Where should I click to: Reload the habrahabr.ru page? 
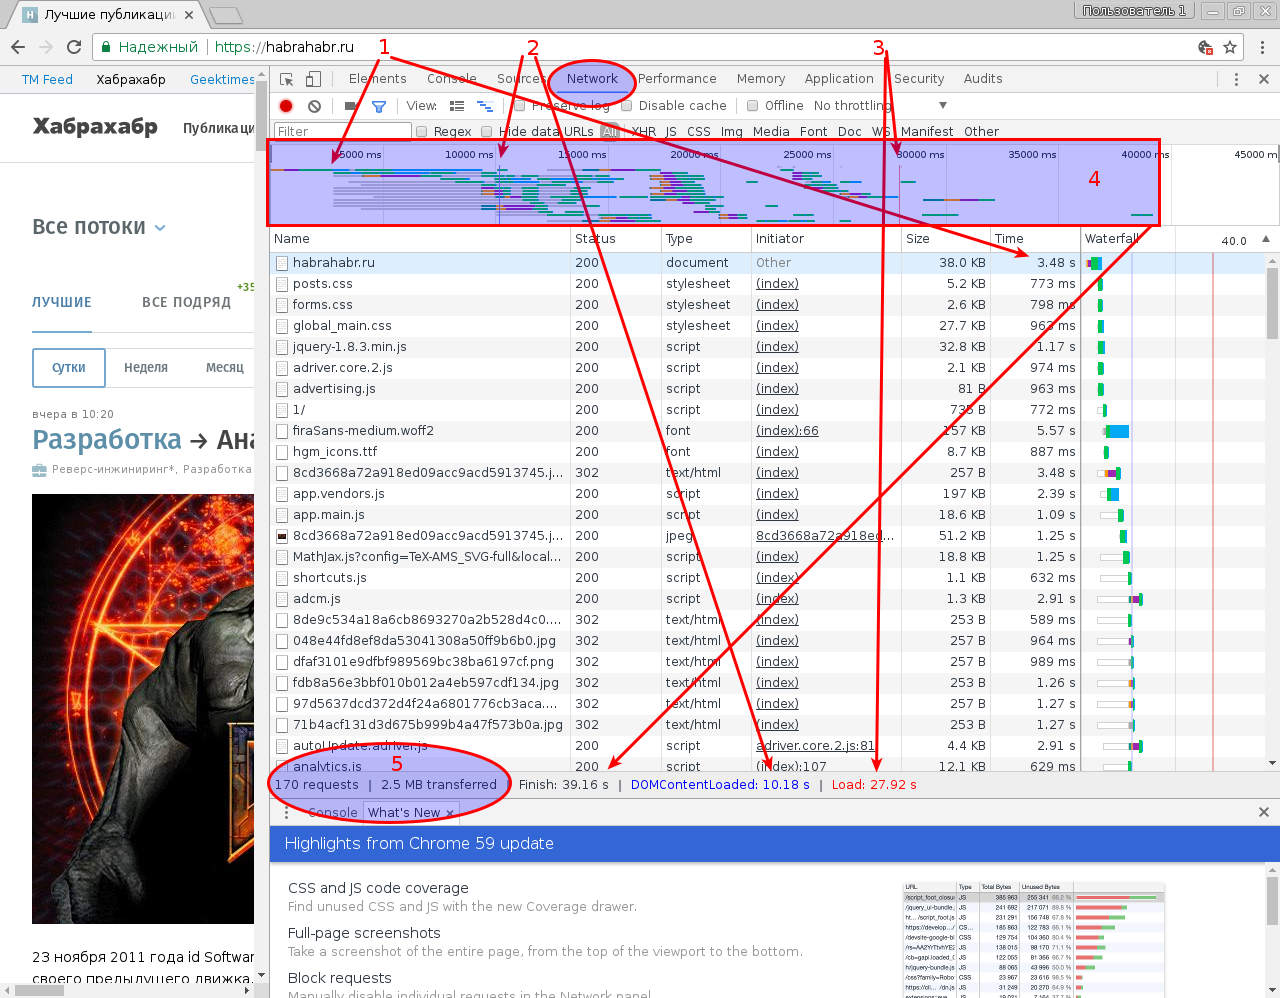74,47
